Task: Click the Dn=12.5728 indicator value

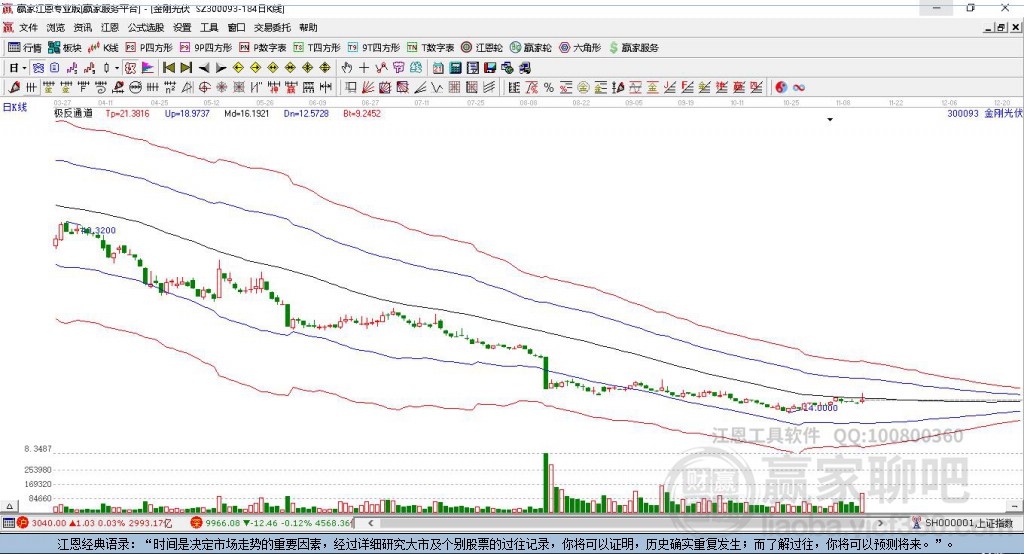Action: coord(306,113)
